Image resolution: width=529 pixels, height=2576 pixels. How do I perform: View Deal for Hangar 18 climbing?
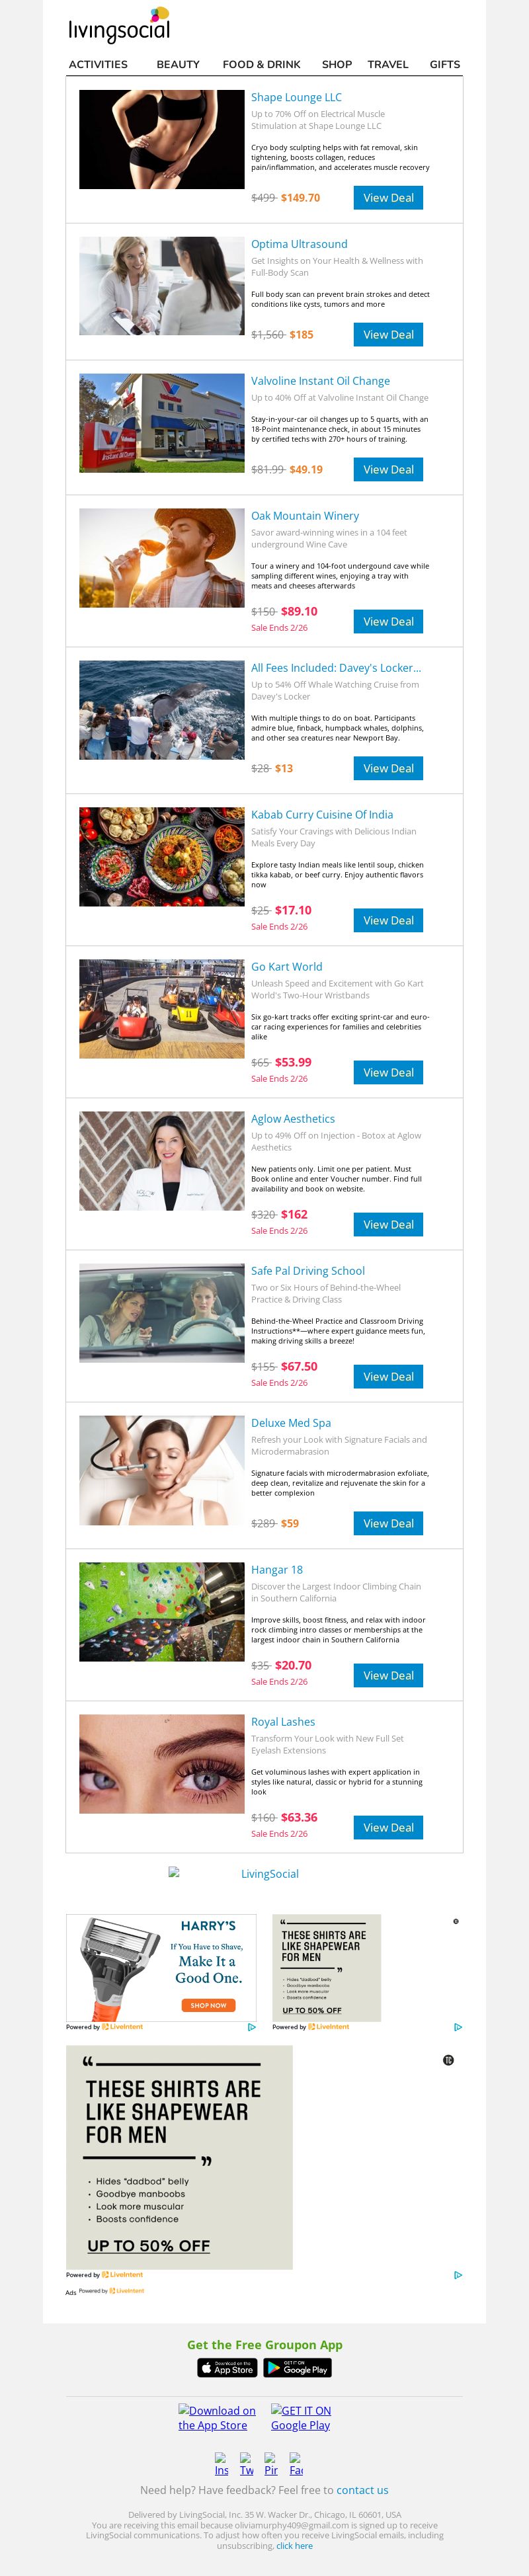(x=388, y=1675)
